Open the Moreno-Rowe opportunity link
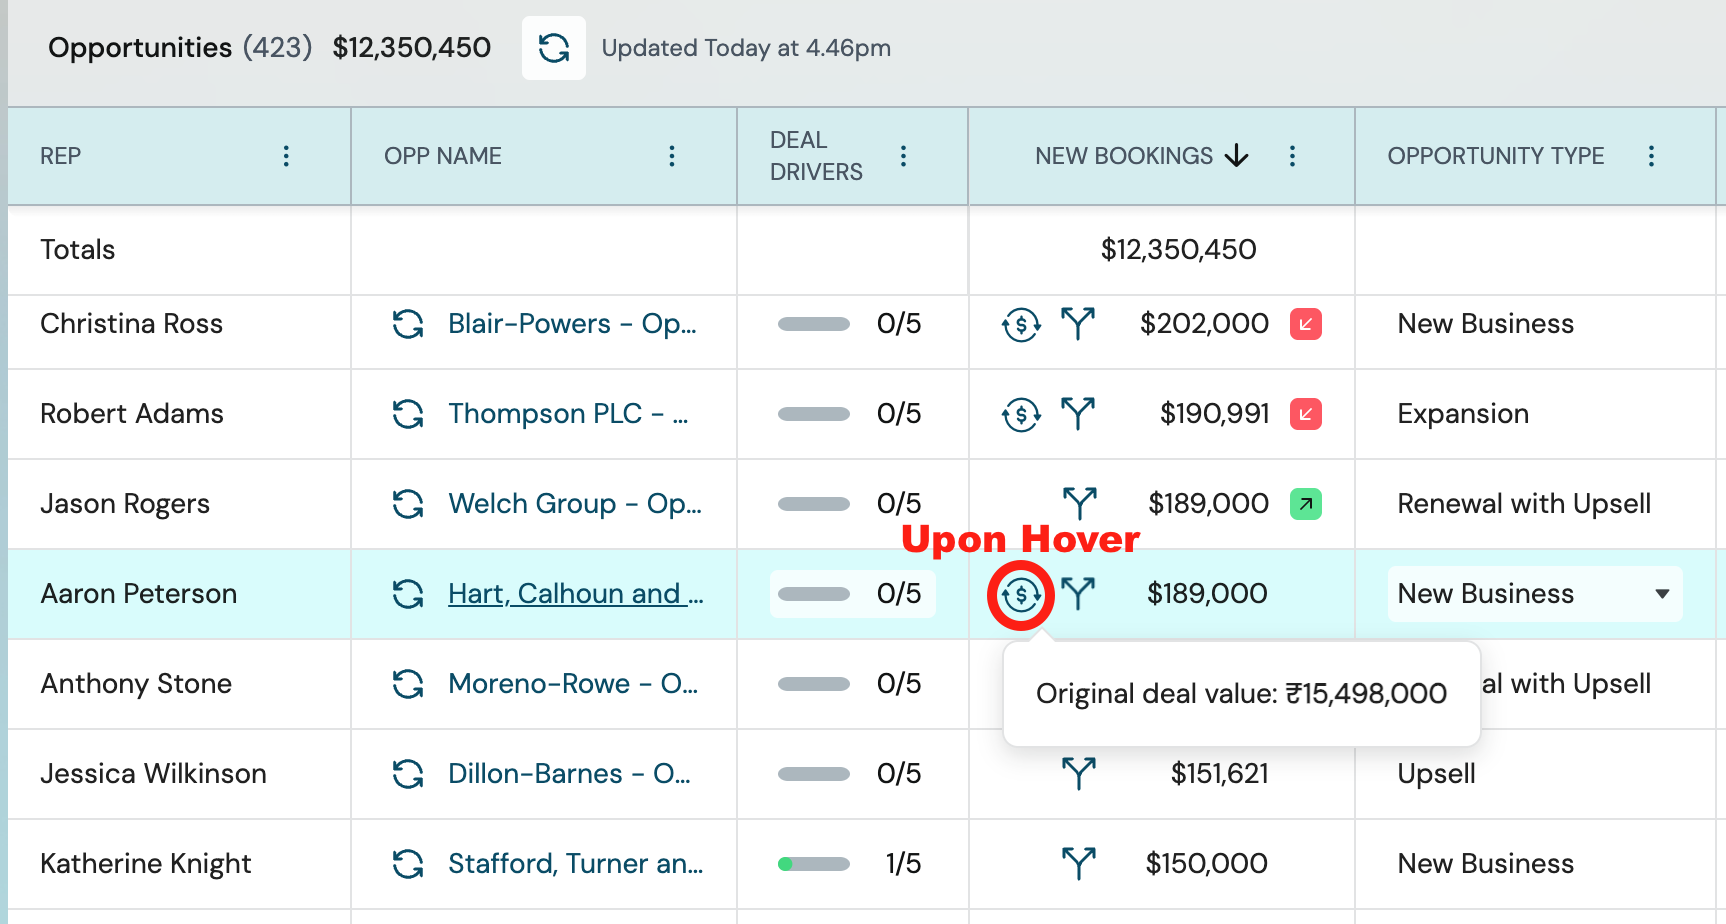 (x=573, y=684)
